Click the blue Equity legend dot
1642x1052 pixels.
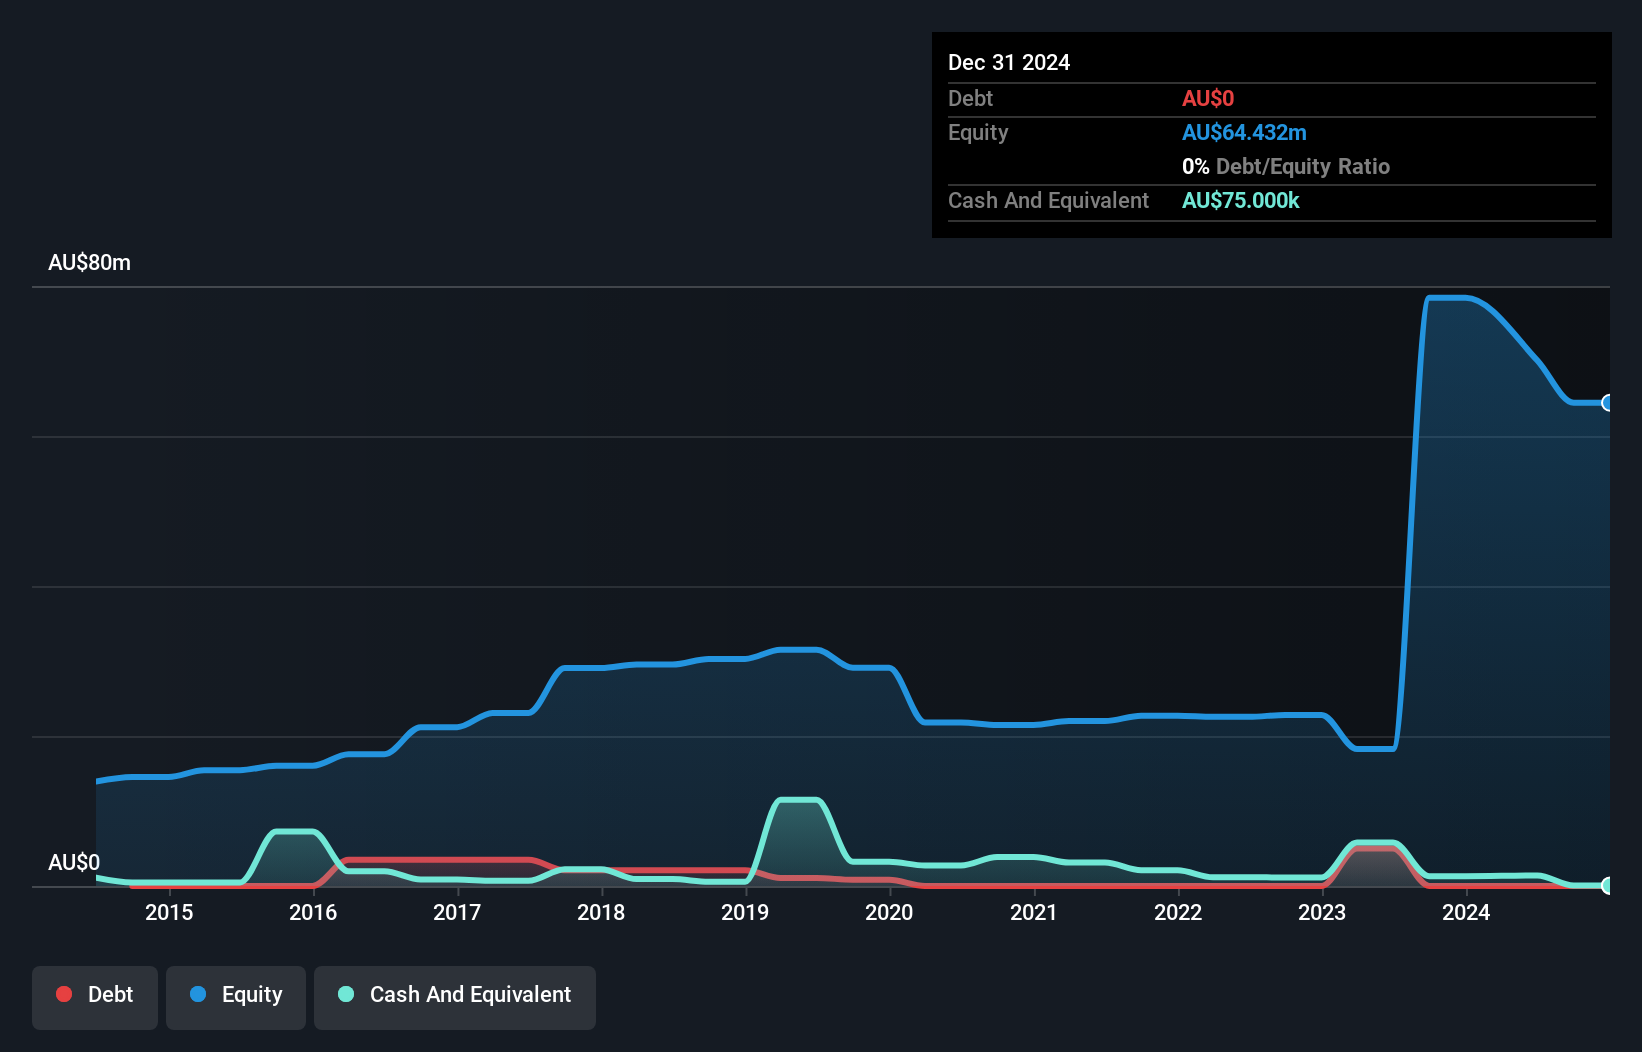(x=198, y=994)
